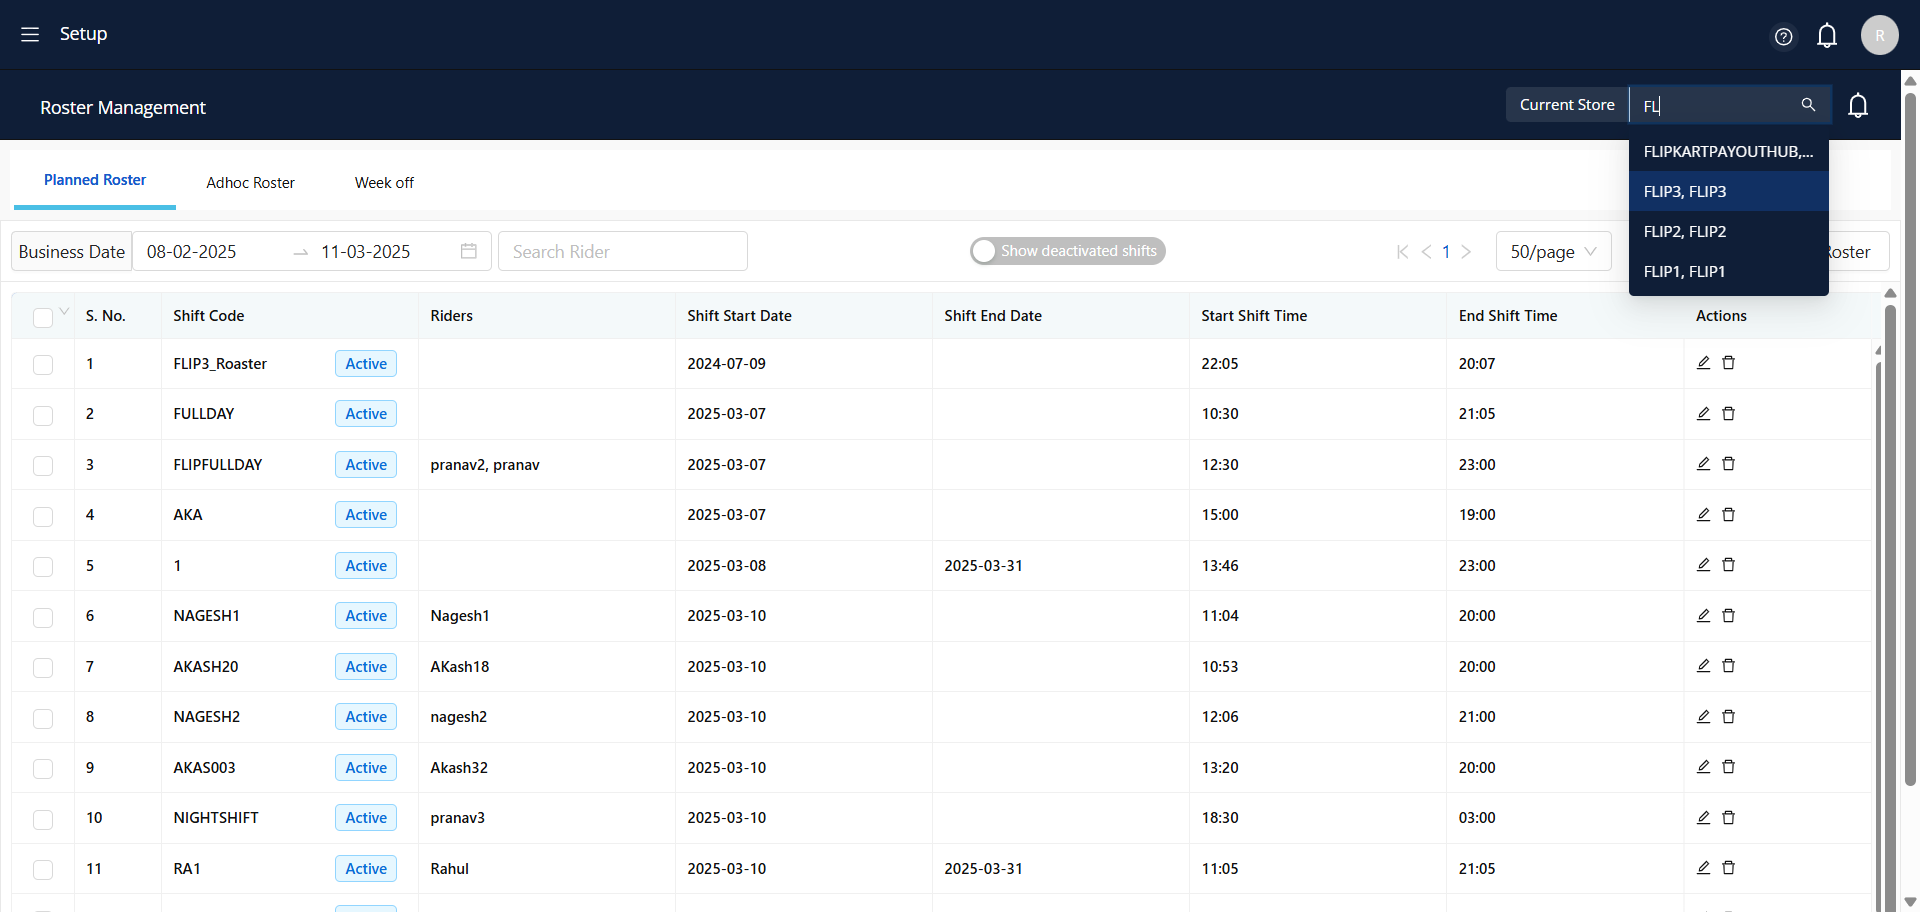This screenshot has width=1920, height=912.
Task: Open the help question mark icon
Action: click(1783, 37)
